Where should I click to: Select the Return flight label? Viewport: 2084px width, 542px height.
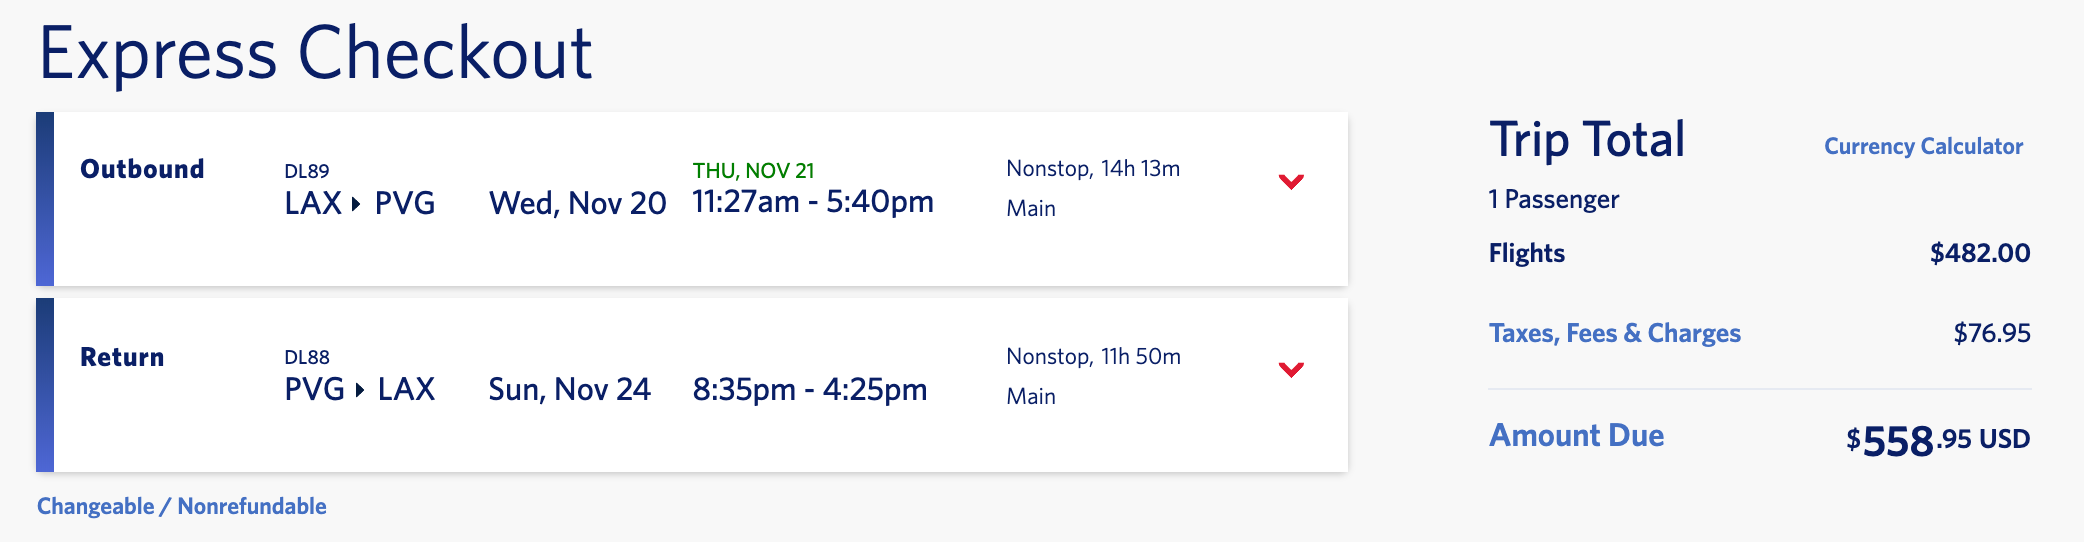[x=122, y=357]
